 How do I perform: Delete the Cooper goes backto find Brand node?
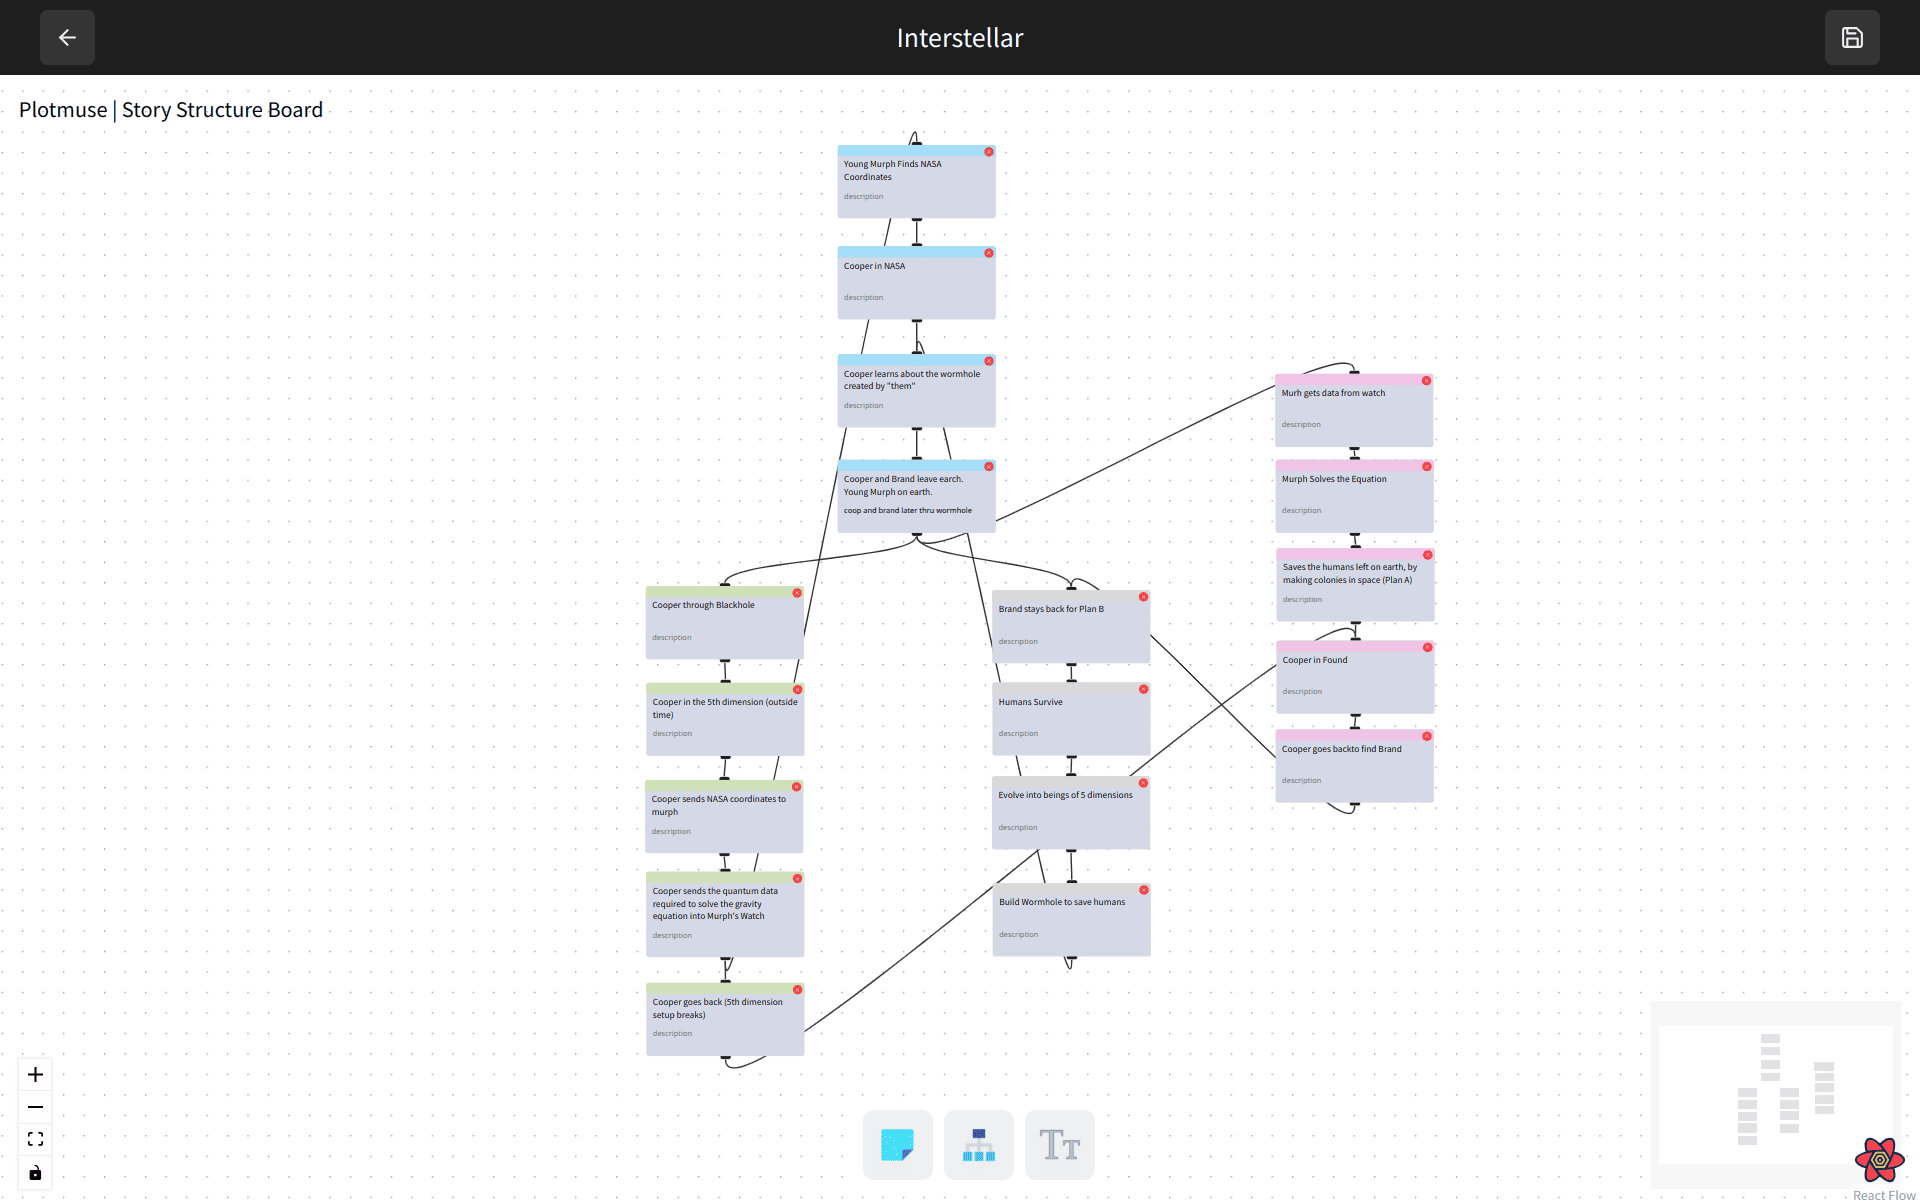click(x=1427, y=736)
